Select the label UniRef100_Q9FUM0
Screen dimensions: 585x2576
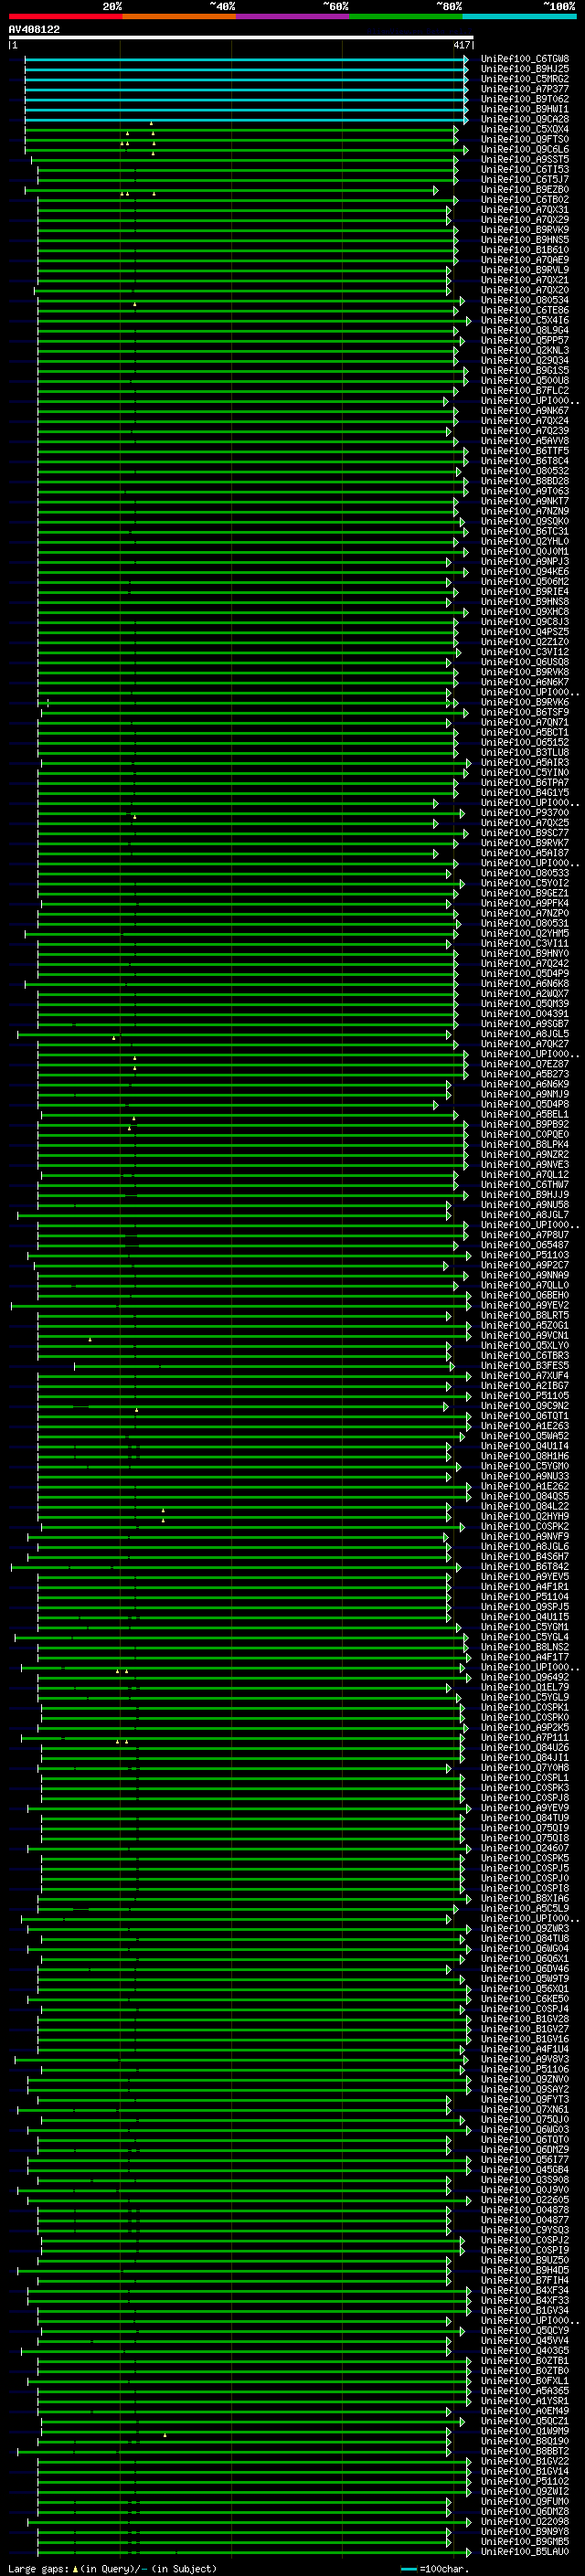pos(525,2501)
